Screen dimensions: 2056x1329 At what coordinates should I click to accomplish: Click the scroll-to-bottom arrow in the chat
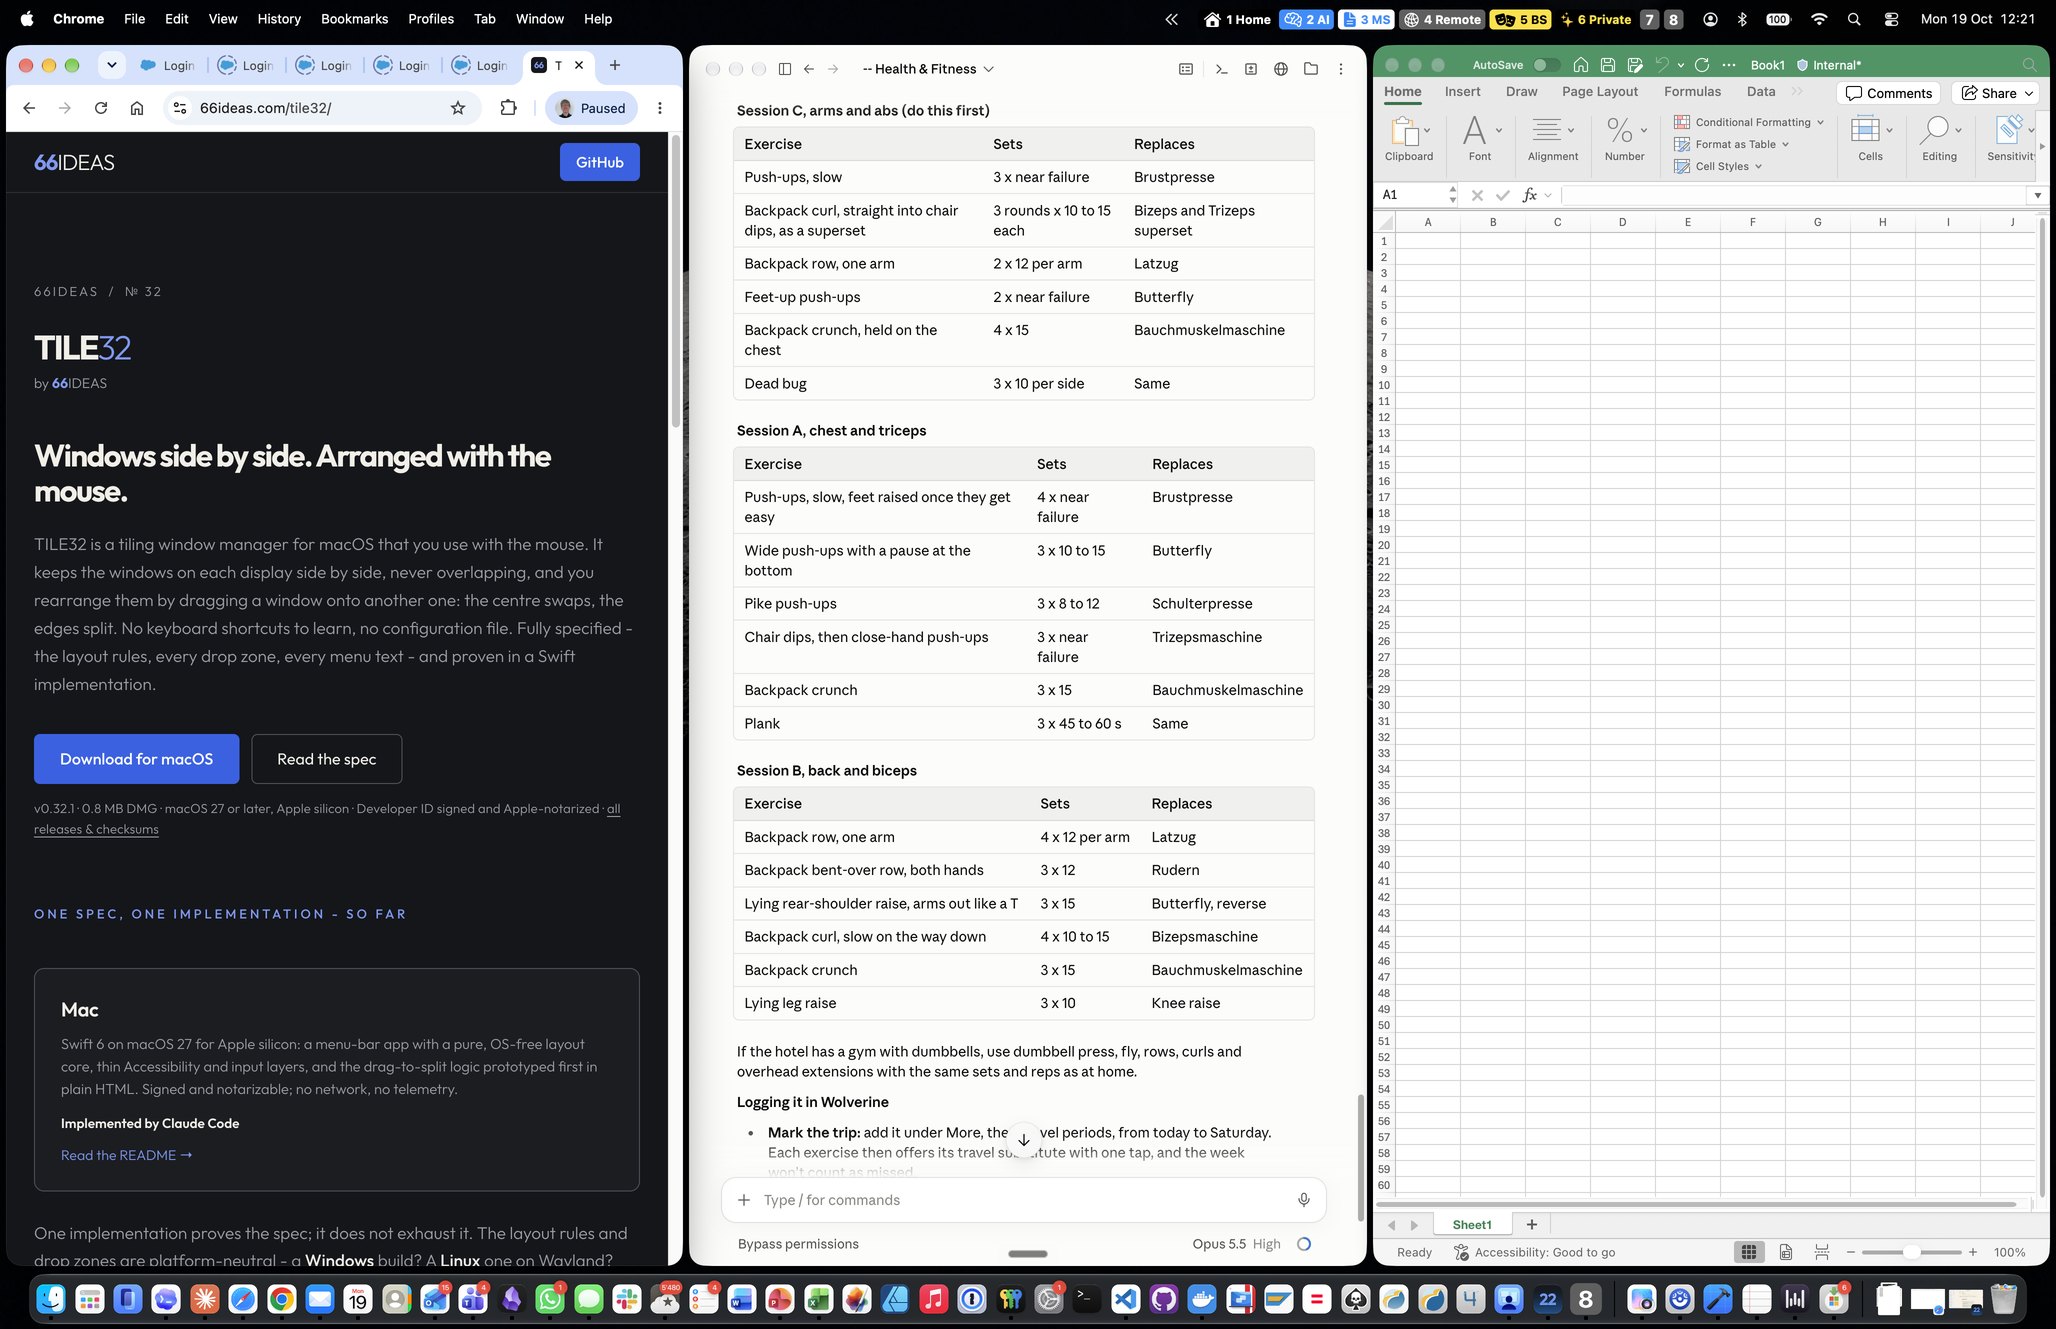click(x=1024, y=1140)
